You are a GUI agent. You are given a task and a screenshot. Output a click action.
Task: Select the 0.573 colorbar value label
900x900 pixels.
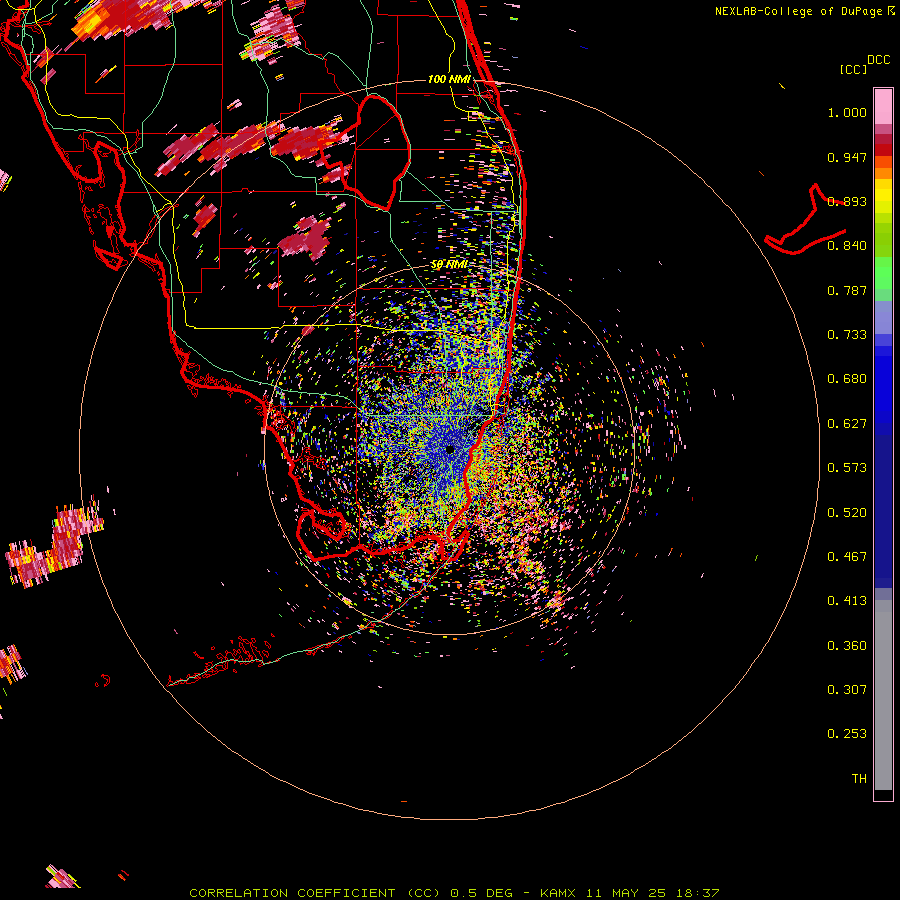[847, 468]
